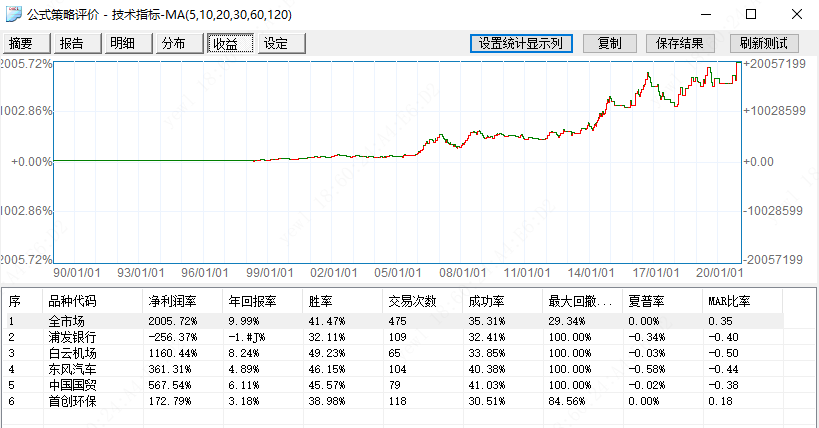Viewport: 819px width, 428px height.
Task: Click the 最大回撤 column header
Action: tap(582, 301)
